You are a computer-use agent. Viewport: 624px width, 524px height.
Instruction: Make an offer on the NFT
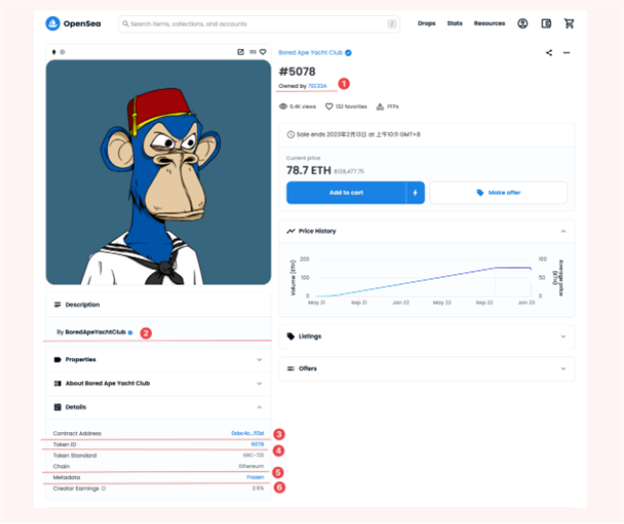[498, 193]
